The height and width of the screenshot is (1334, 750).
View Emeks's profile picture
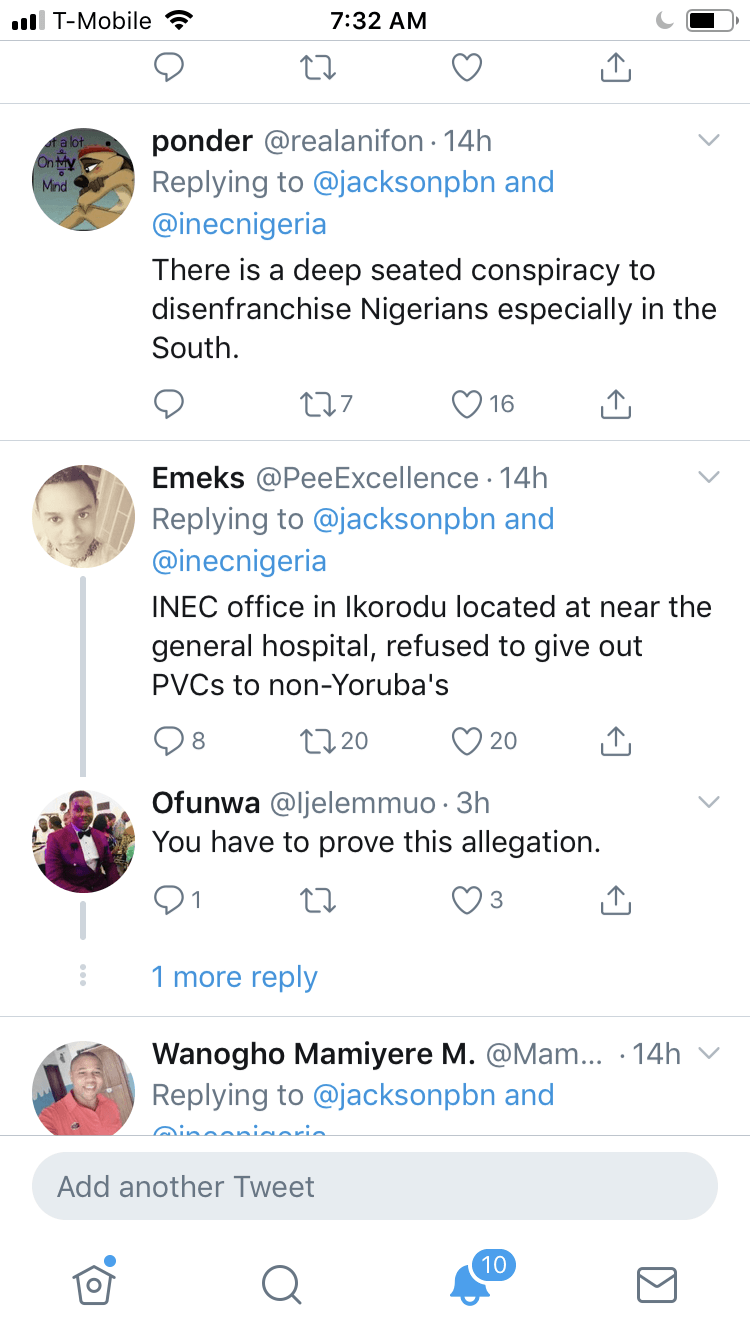(x=84, y=516)
